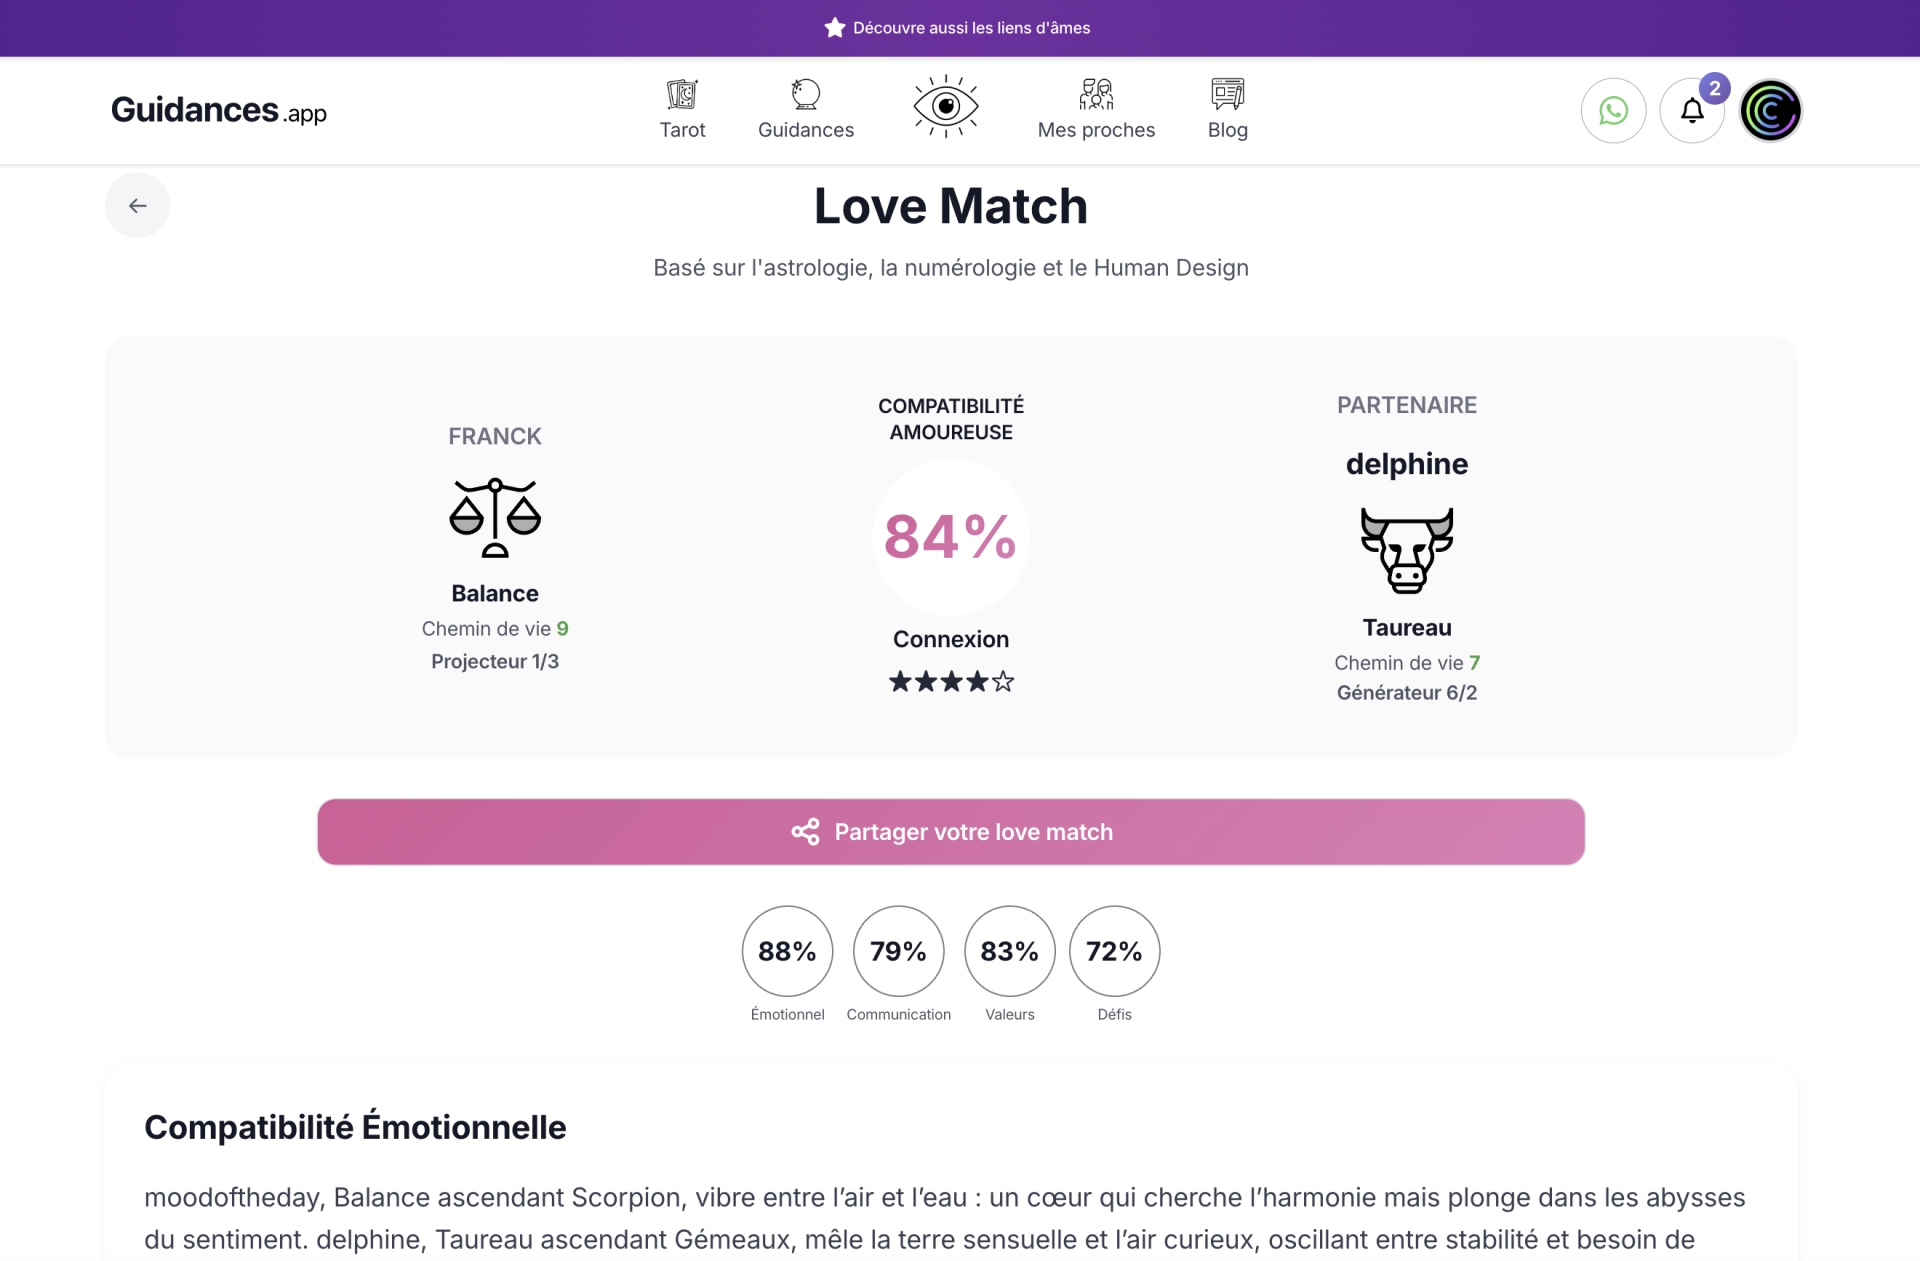
Task: Click the Blog newspaper icon
Action: (1227, 96)
